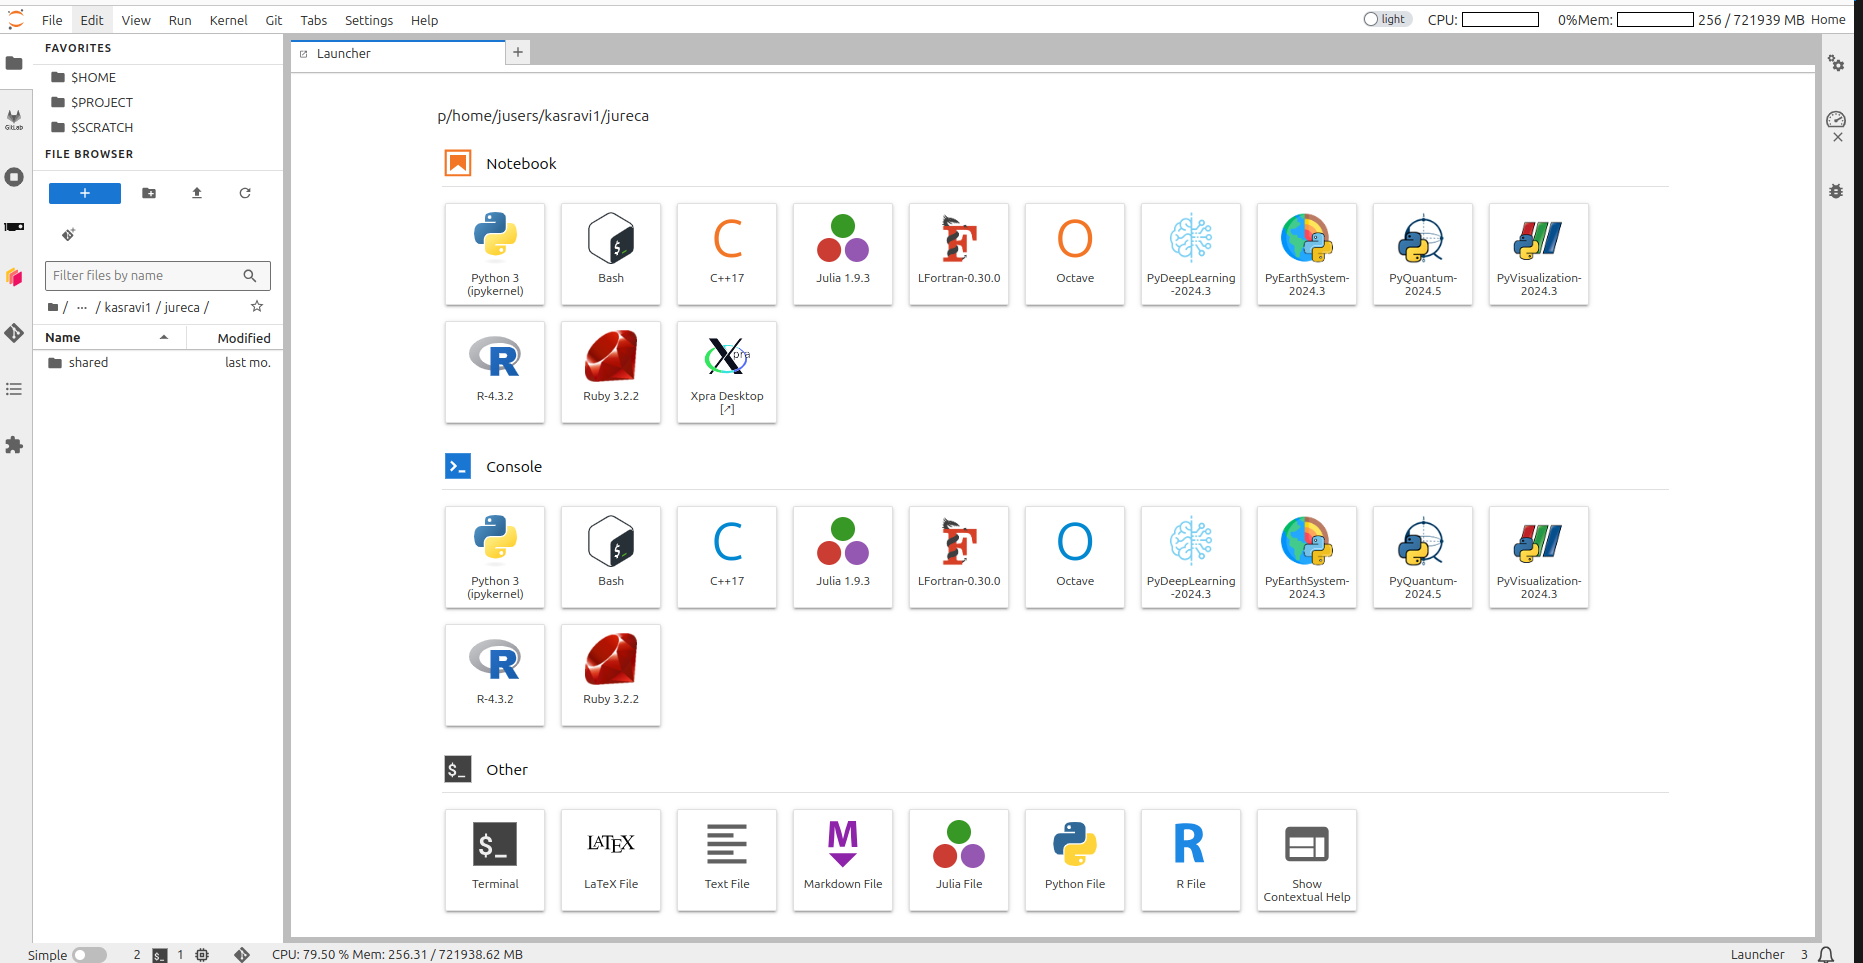Image resolution: width=1863 pixels, height=963 pixels.
Task: Refresh the file browser list
Action: pos(245,193)
